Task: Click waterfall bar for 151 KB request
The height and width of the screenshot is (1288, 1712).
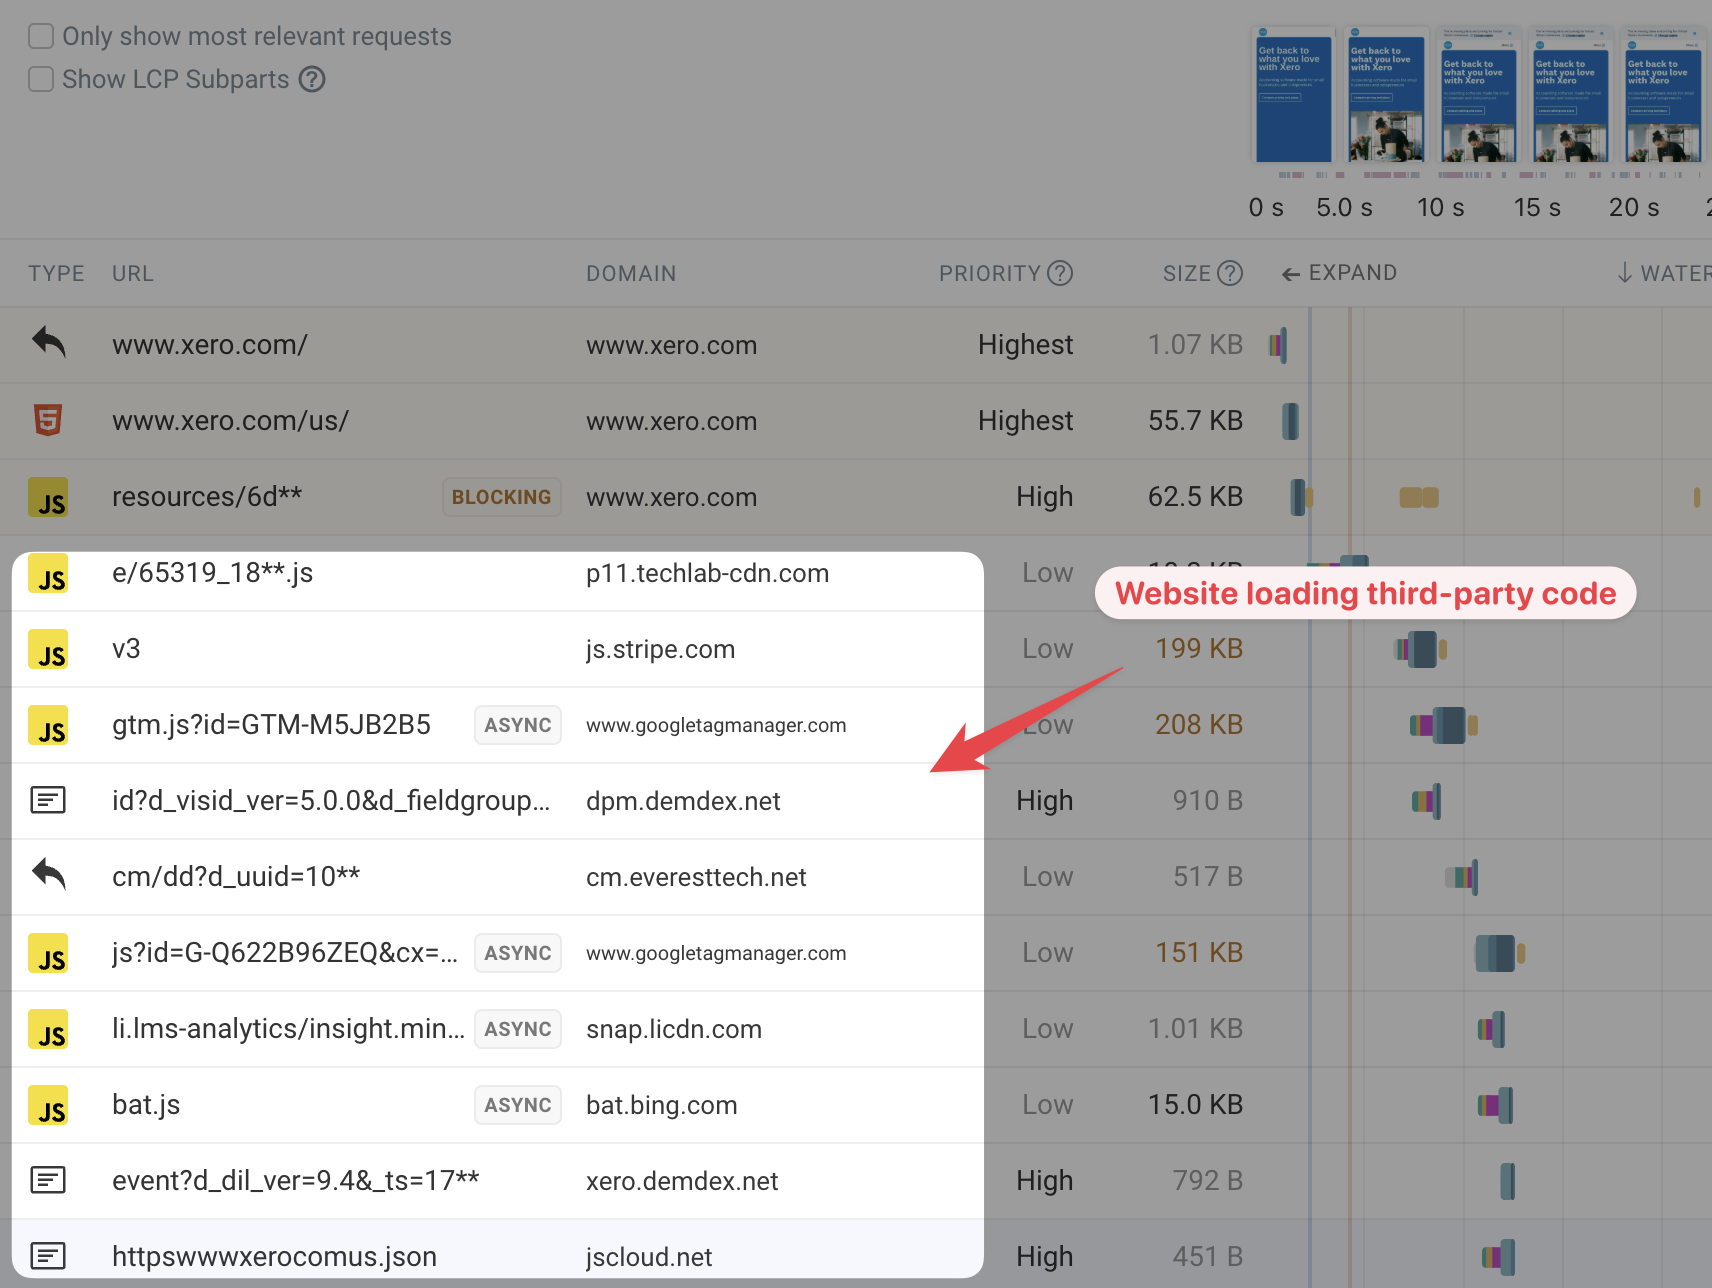Action: (x=1499, y=953)
